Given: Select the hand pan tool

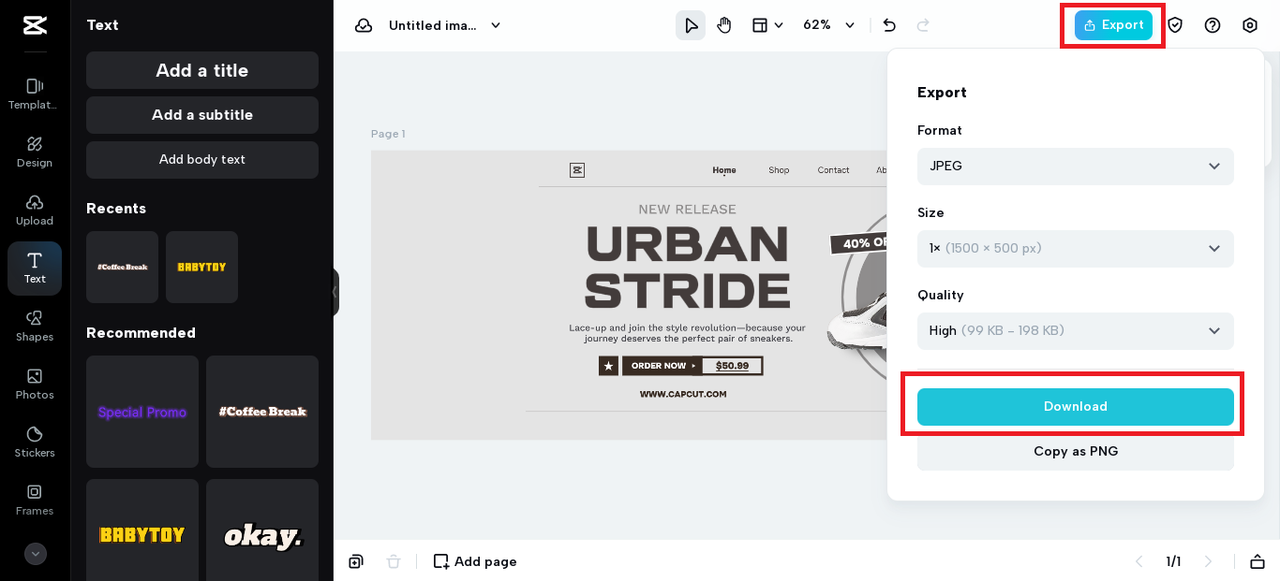Looking at the screenshot, I should click(724, 25).
